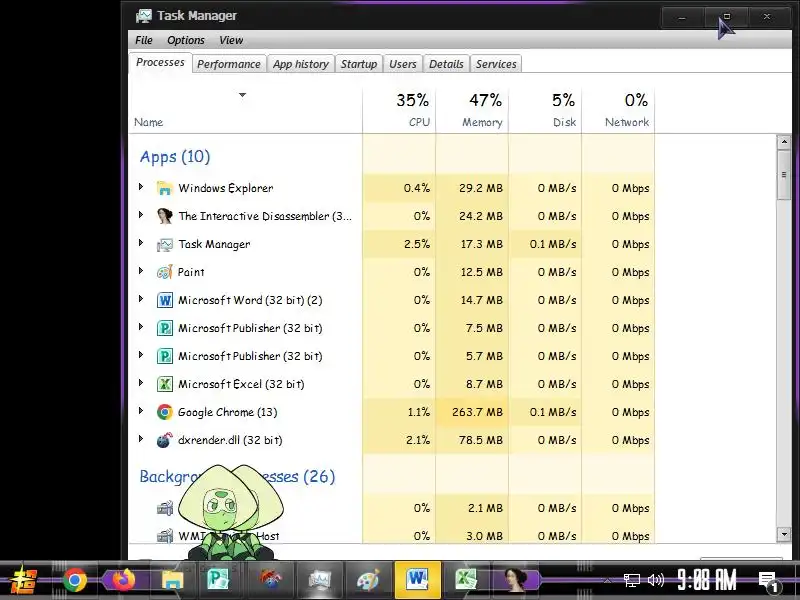This screenshot has height=600, width=800.
Task: Expand the first Microsoft Publisher group
Action: 141,327
